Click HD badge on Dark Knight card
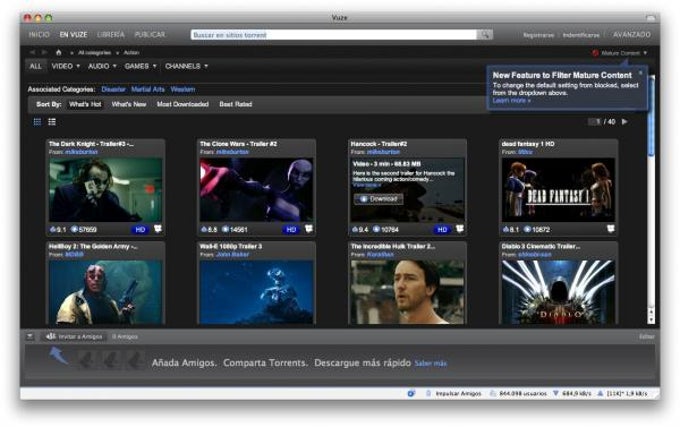This screenshot has height=427, width=680. tap(140, 229)
